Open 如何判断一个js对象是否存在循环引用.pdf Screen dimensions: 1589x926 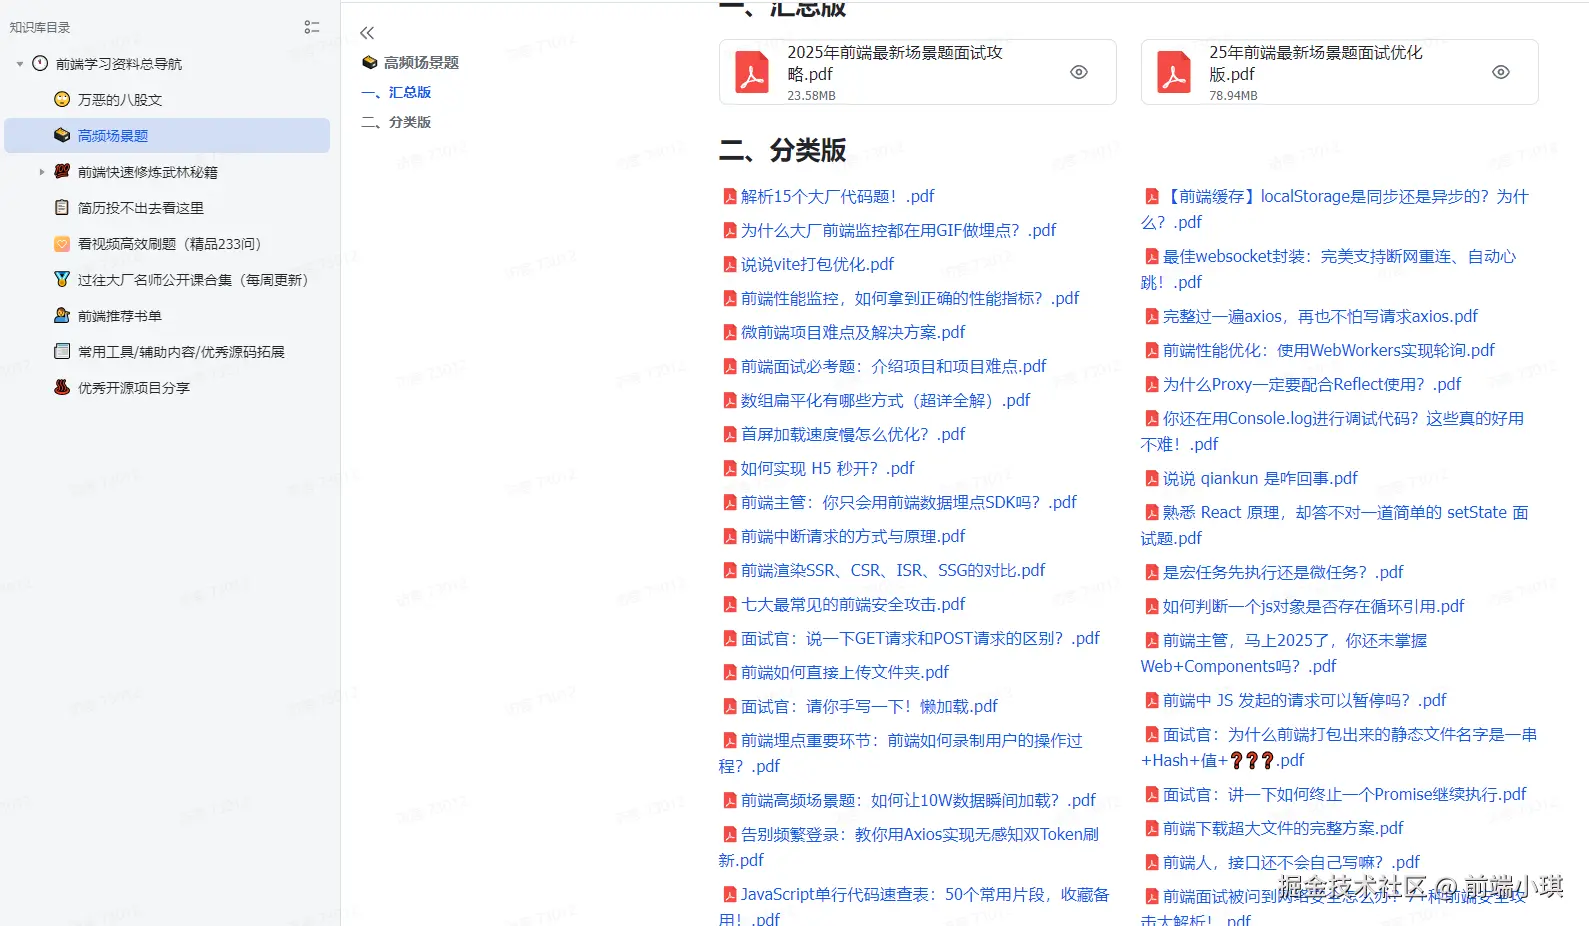(1313, 606)
